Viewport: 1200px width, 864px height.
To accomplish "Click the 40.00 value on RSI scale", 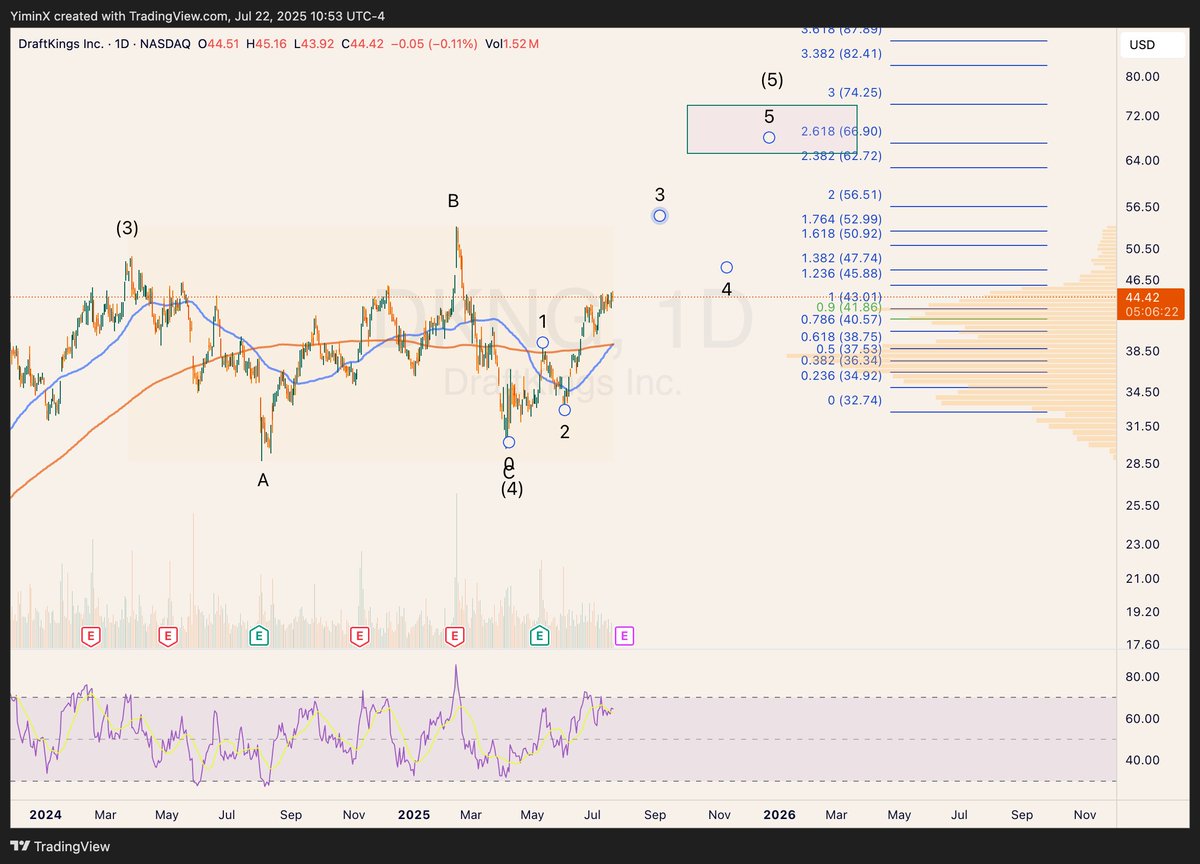I will pos(1142,760).
